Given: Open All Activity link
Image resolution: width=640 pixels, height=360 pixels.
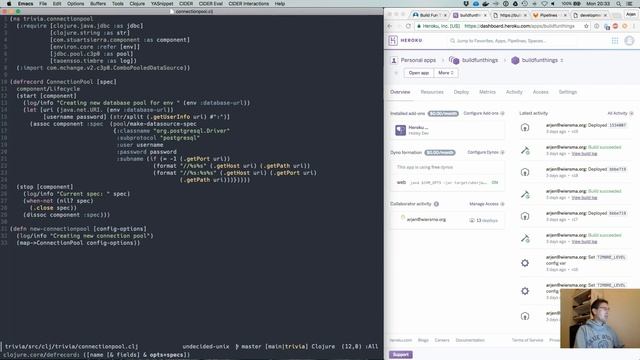Looking at the screenshot, I should click(x=620, y=113).
